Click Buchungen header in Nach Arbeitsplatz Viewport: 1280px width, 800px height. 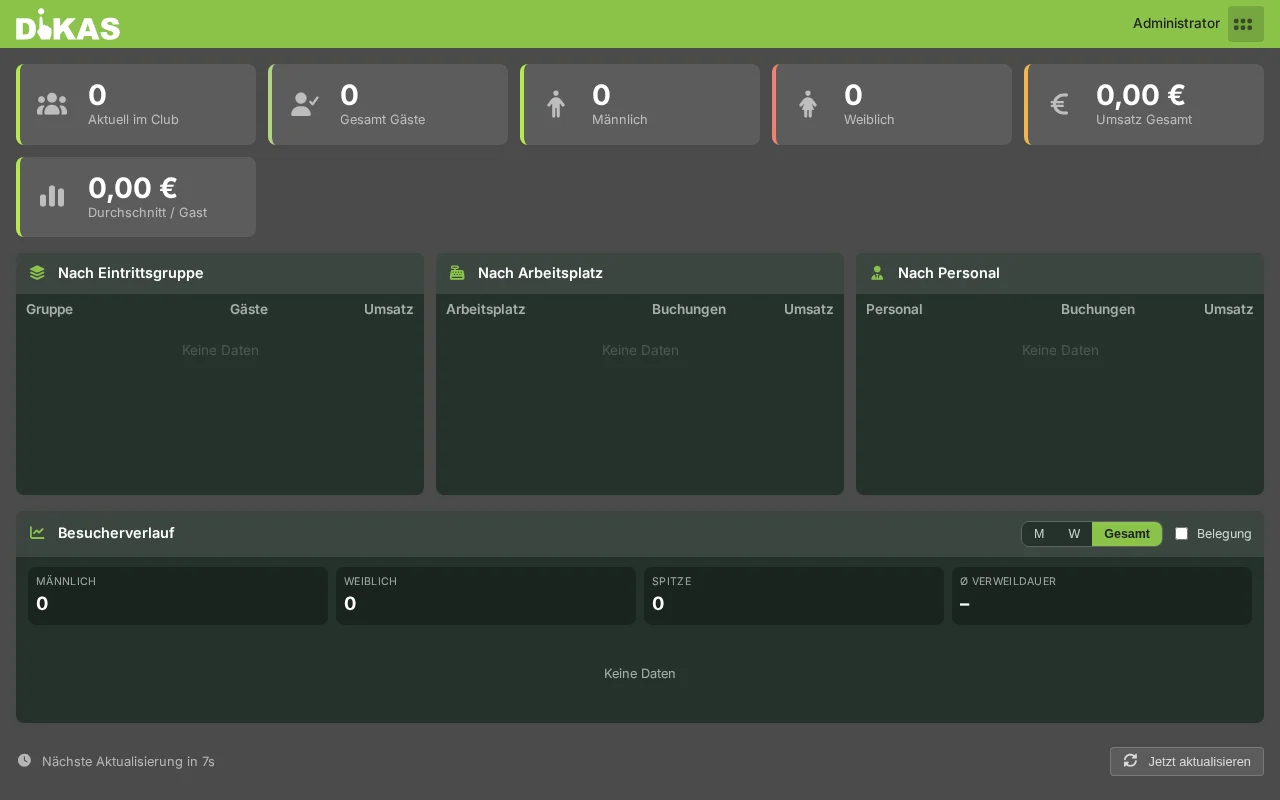(x=689, y=309)
